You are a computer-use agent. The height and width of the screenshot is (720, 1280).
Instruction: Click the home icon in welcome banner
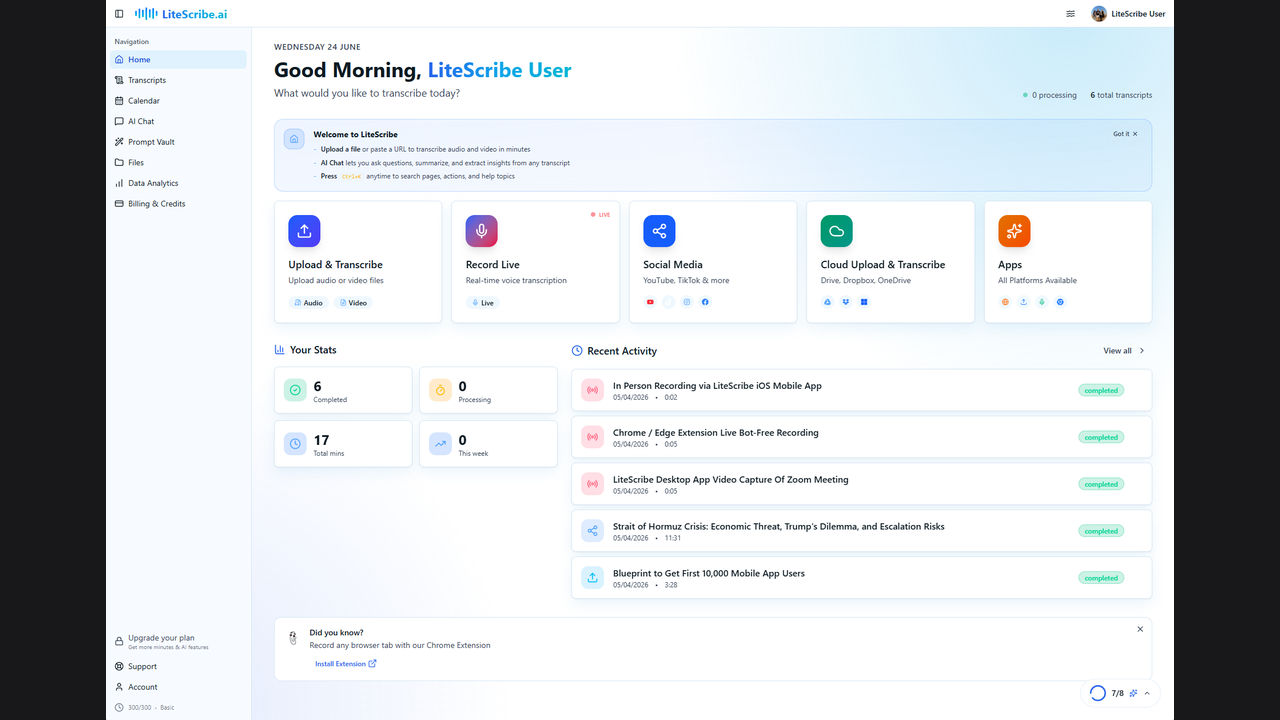pos(294,139)
